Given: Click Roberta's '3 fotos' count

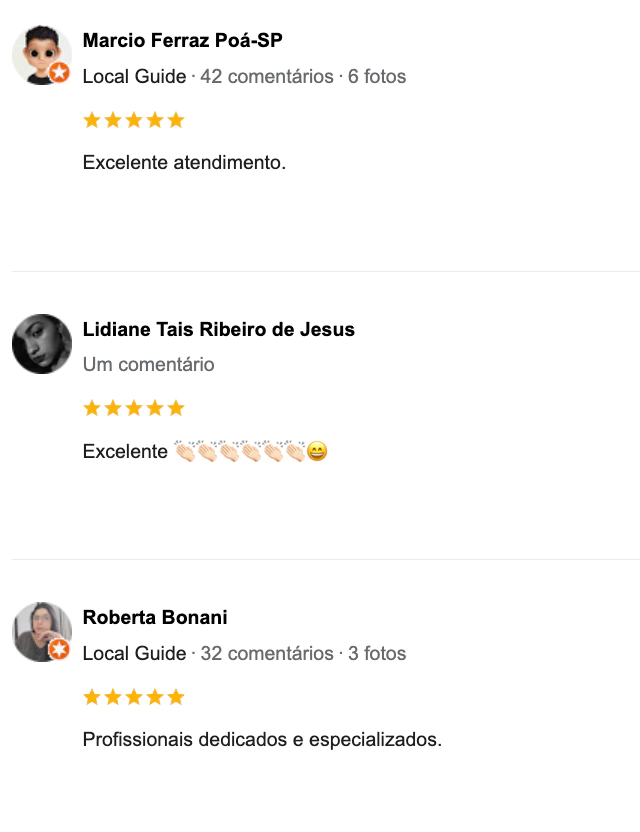Looking at the screenshot, I should (377, 654).
